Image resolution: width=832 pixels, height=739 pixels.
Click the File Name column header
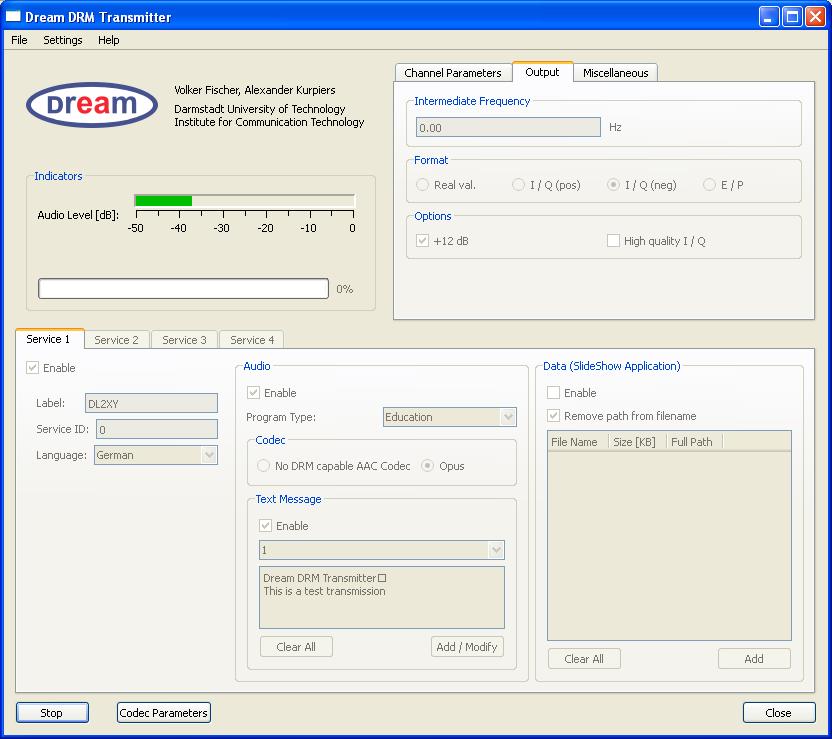tap(578, 442)
